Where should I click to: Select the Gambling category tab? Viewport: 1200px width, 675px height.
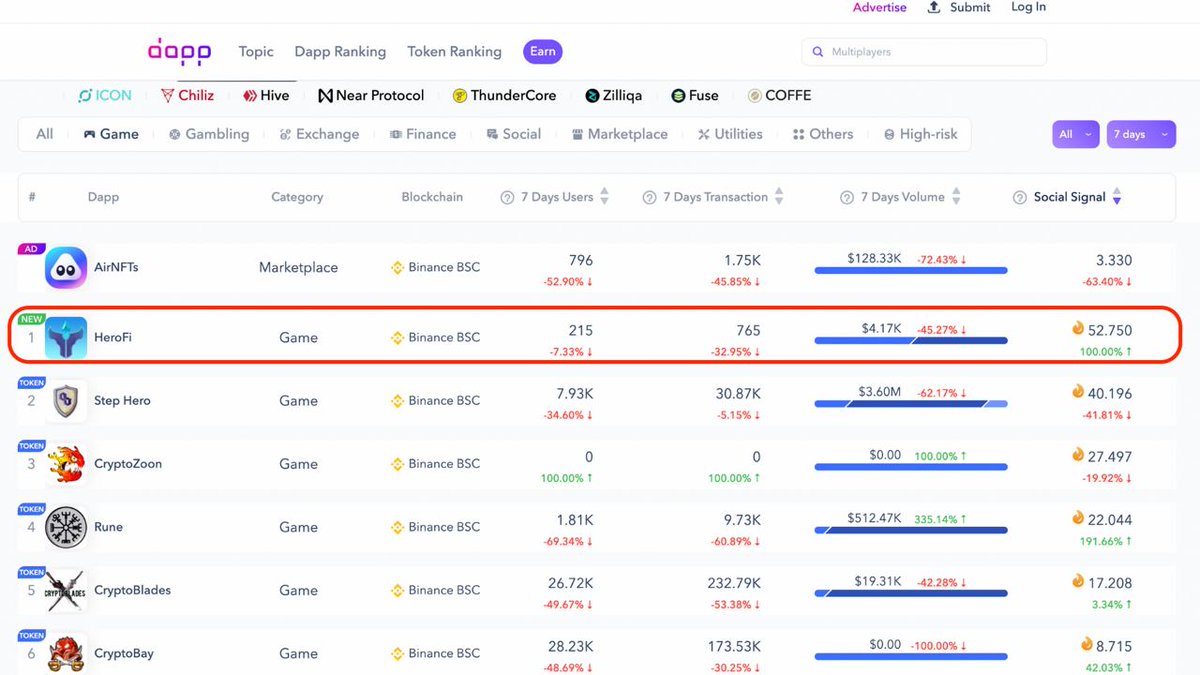209,134
